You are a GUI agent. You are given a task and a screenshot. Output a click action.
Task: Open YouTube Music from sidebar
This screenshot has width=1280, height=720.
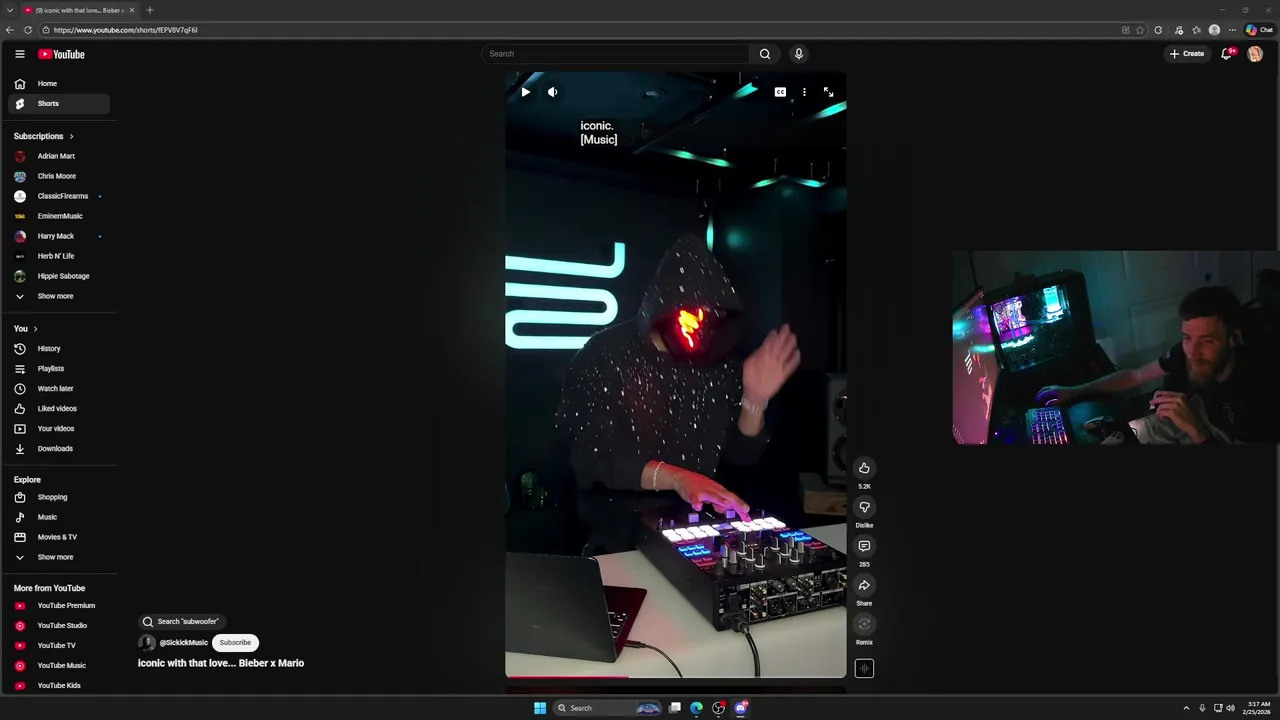coord(59,666)
